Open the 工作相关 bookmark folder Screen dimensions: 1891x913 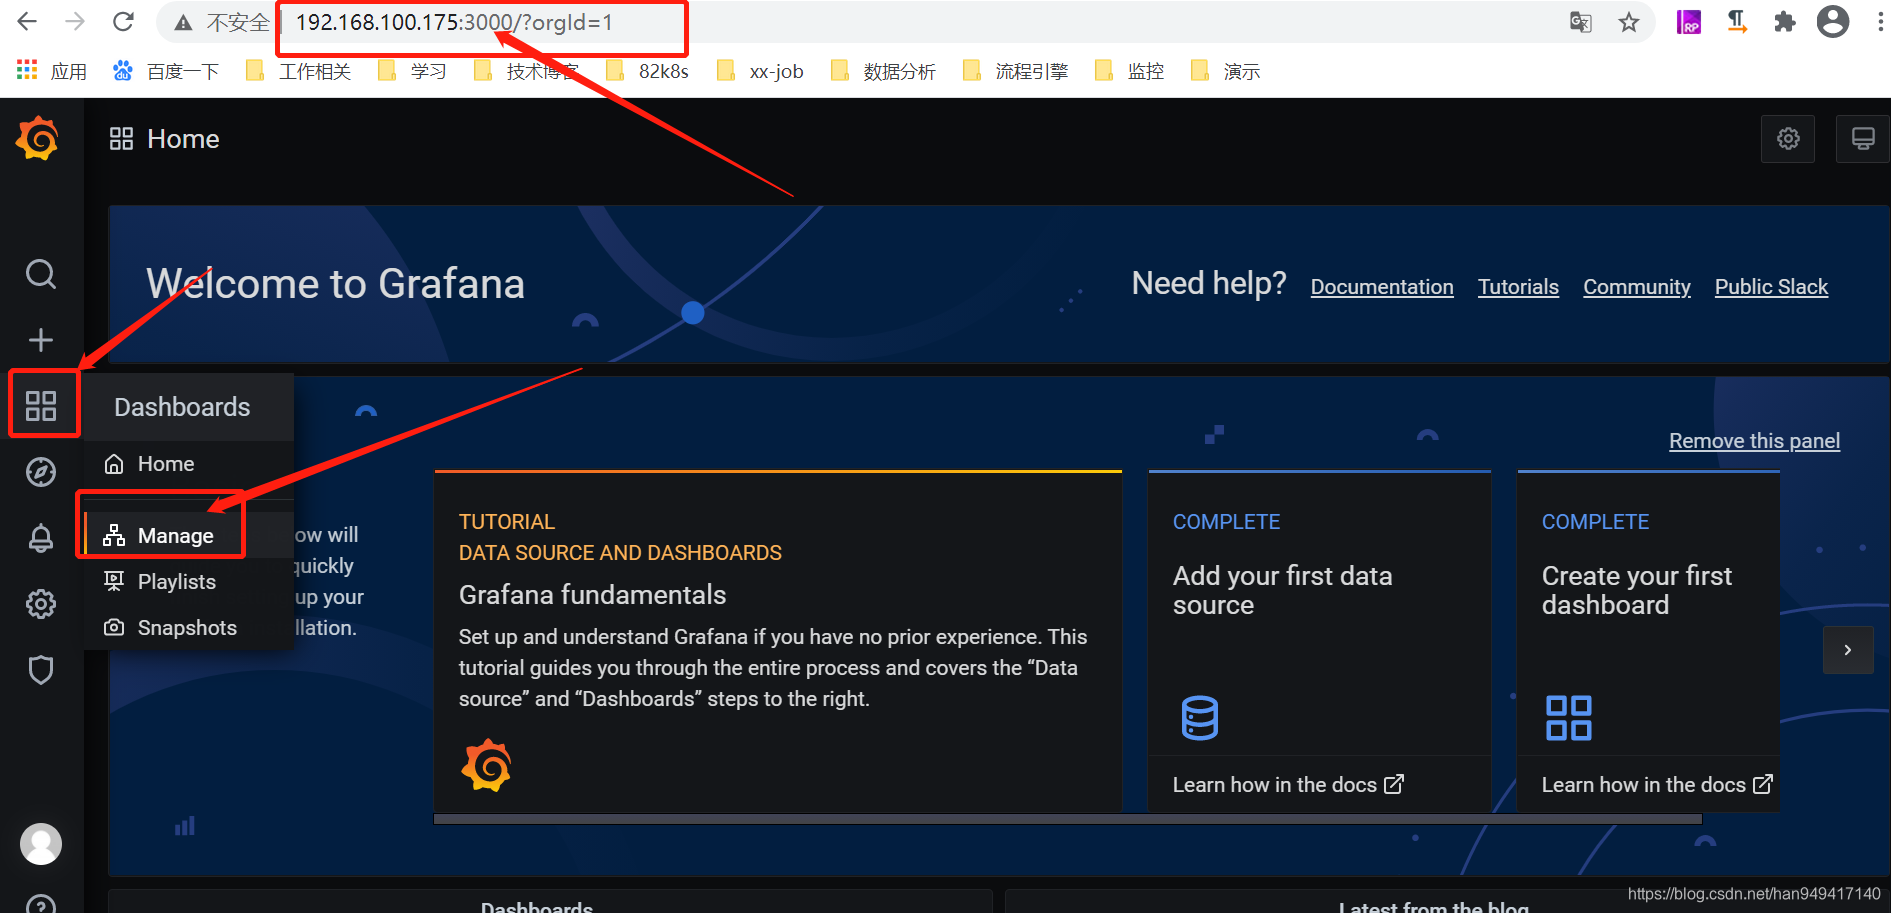coord(299,71)
